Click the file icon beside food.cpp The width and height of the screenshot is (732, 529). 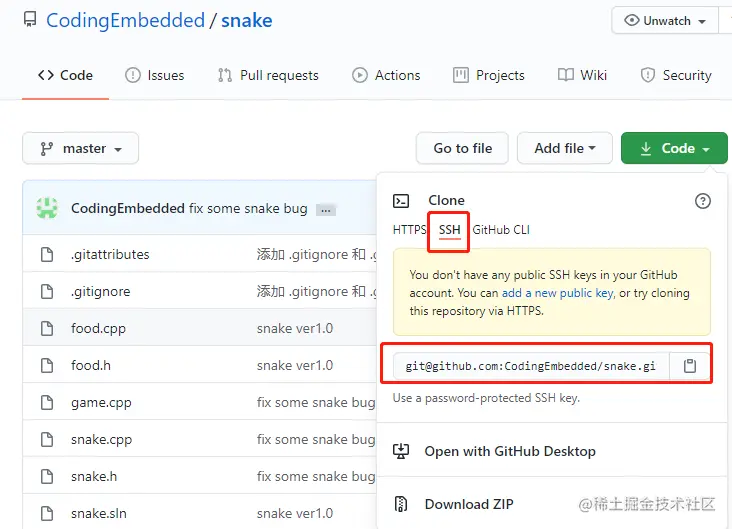pyautogui.click(x=47, y=329)
